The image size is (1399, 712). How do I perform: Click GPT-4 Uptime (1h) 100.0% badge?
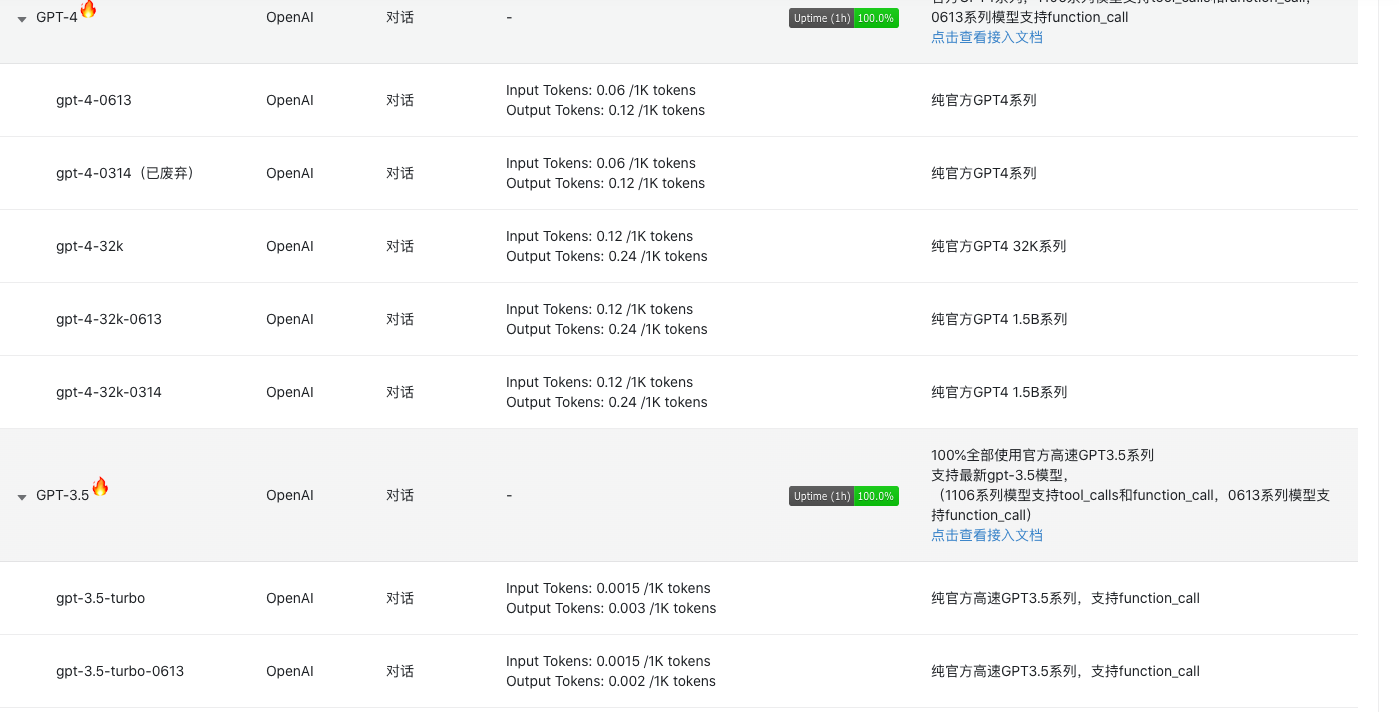coord(843,18)
